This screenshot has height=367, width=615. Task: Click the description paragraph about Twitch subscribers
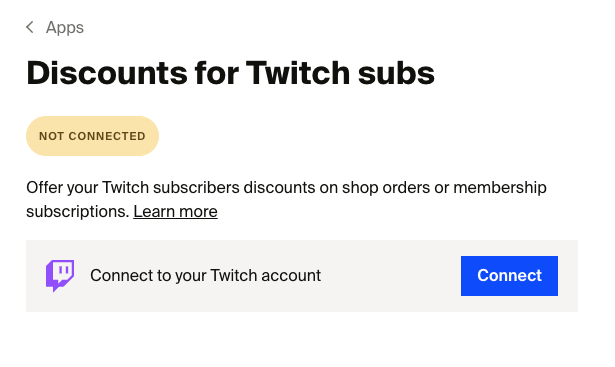(x=286, y=200)
